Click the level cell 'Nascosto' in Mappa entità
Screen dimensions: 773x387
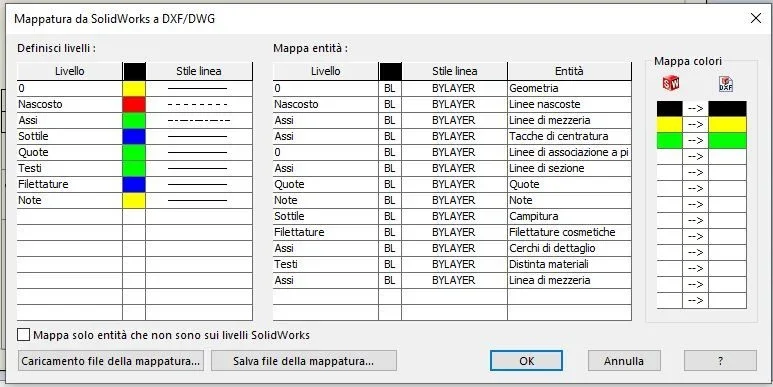326,105
